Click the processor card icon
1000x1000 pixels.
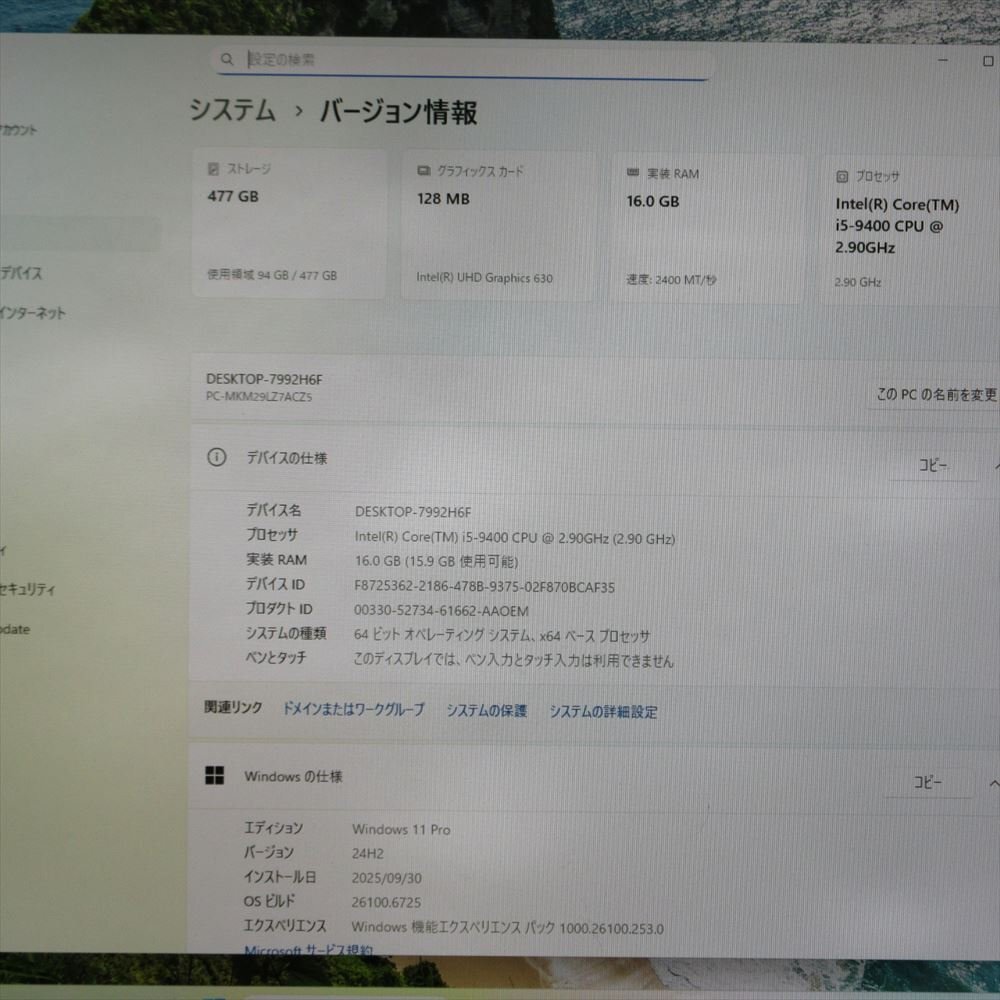coord(842,177)
